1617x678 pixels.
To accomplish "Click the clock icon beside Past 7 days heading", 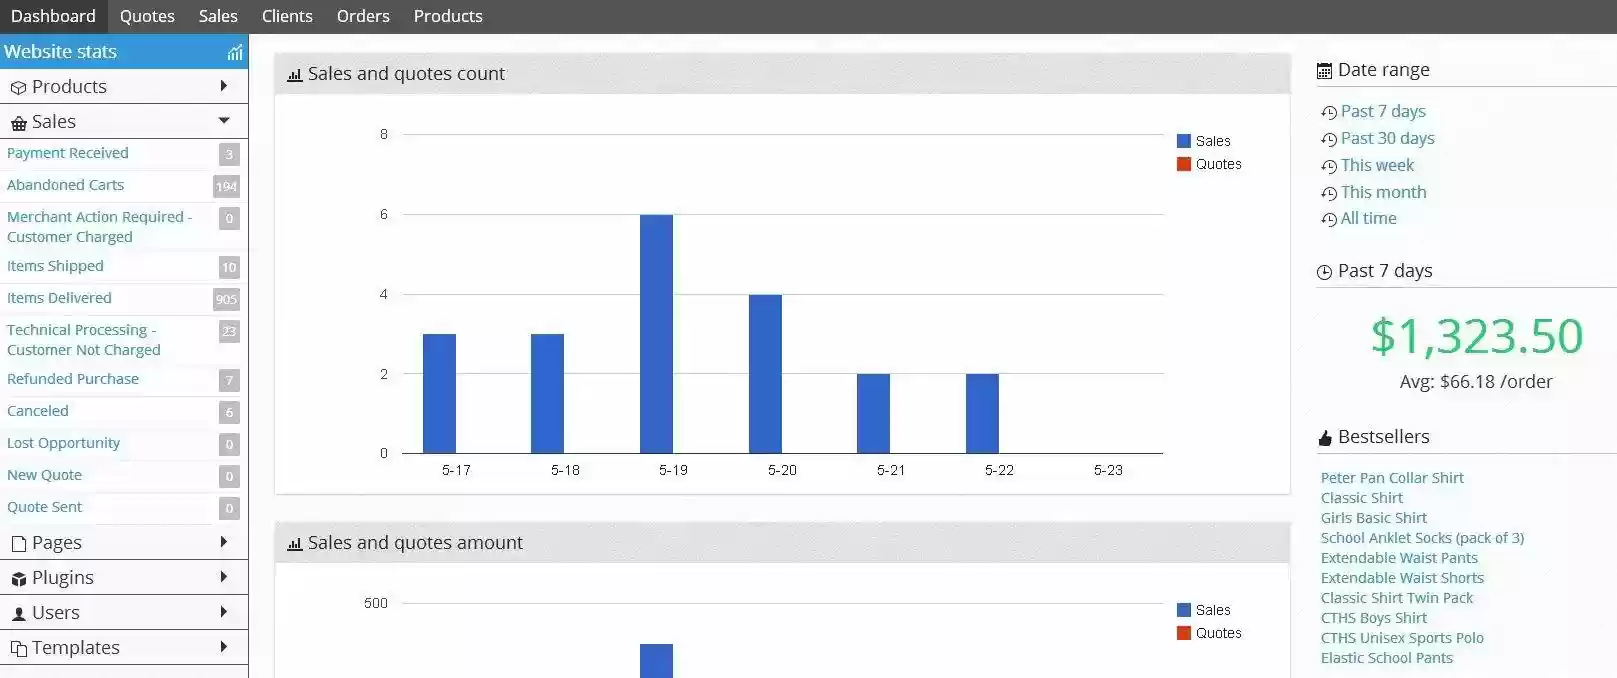I will coord(1324,272).
